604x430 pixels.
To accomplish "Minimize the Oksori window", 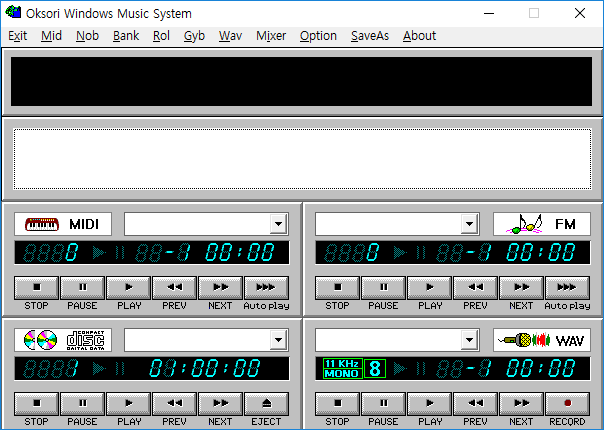I will click(489, 13).
